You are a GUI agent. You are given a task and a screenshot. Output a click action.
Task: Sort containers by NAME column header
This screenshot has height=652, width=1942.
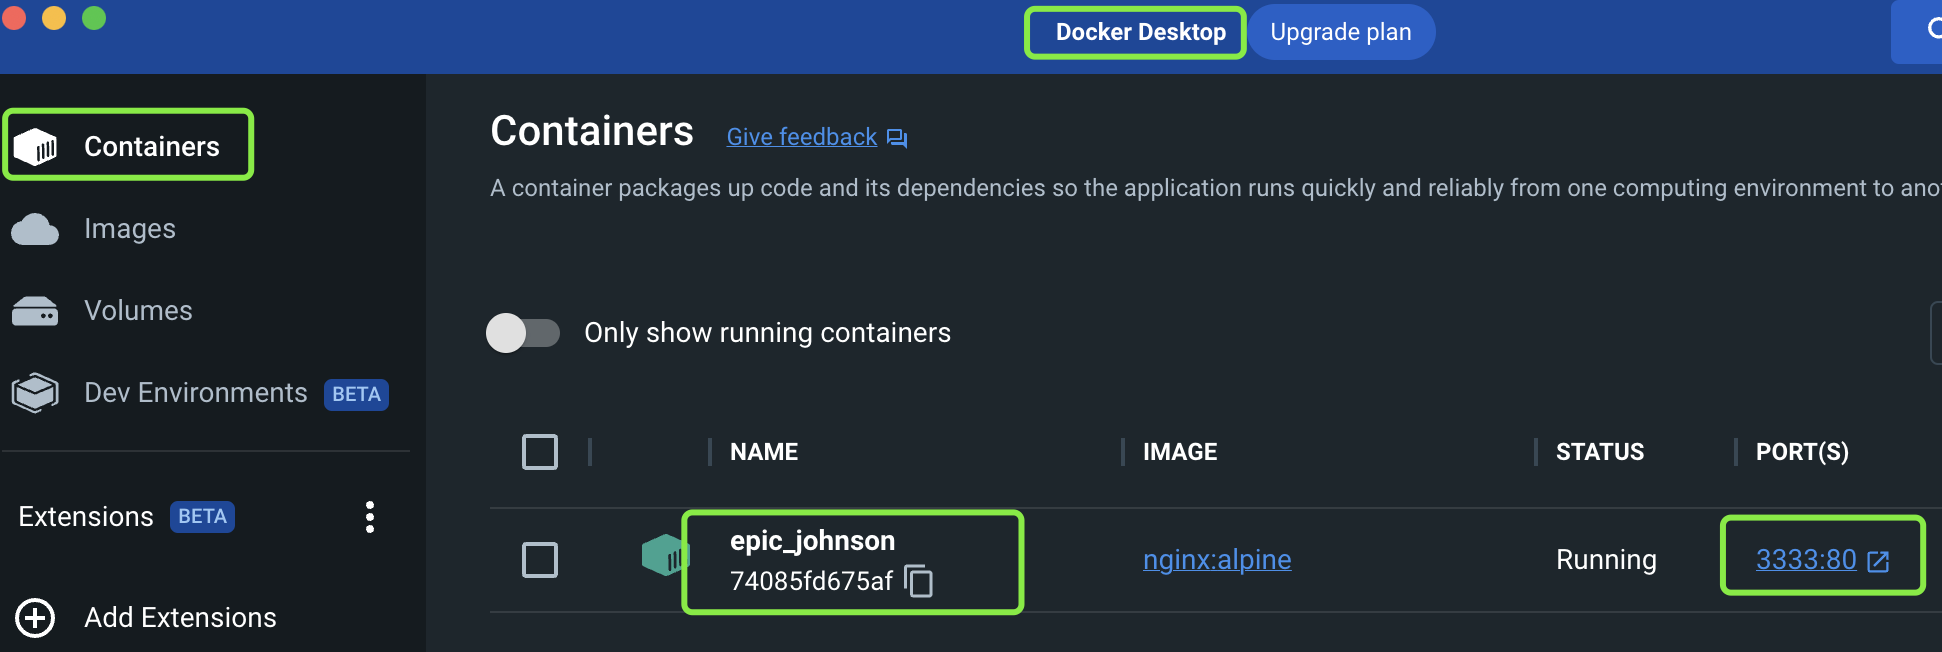[764, 452]
